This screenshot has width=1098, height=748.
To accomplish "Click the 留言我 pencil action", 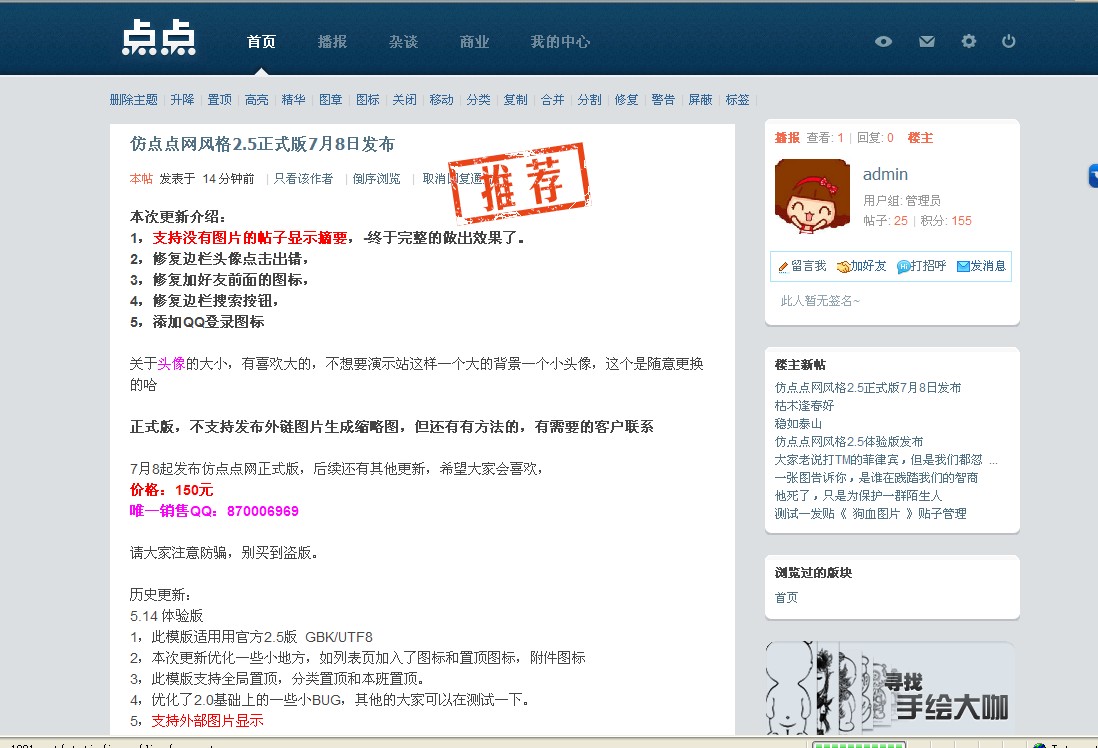I will [802, 266].
